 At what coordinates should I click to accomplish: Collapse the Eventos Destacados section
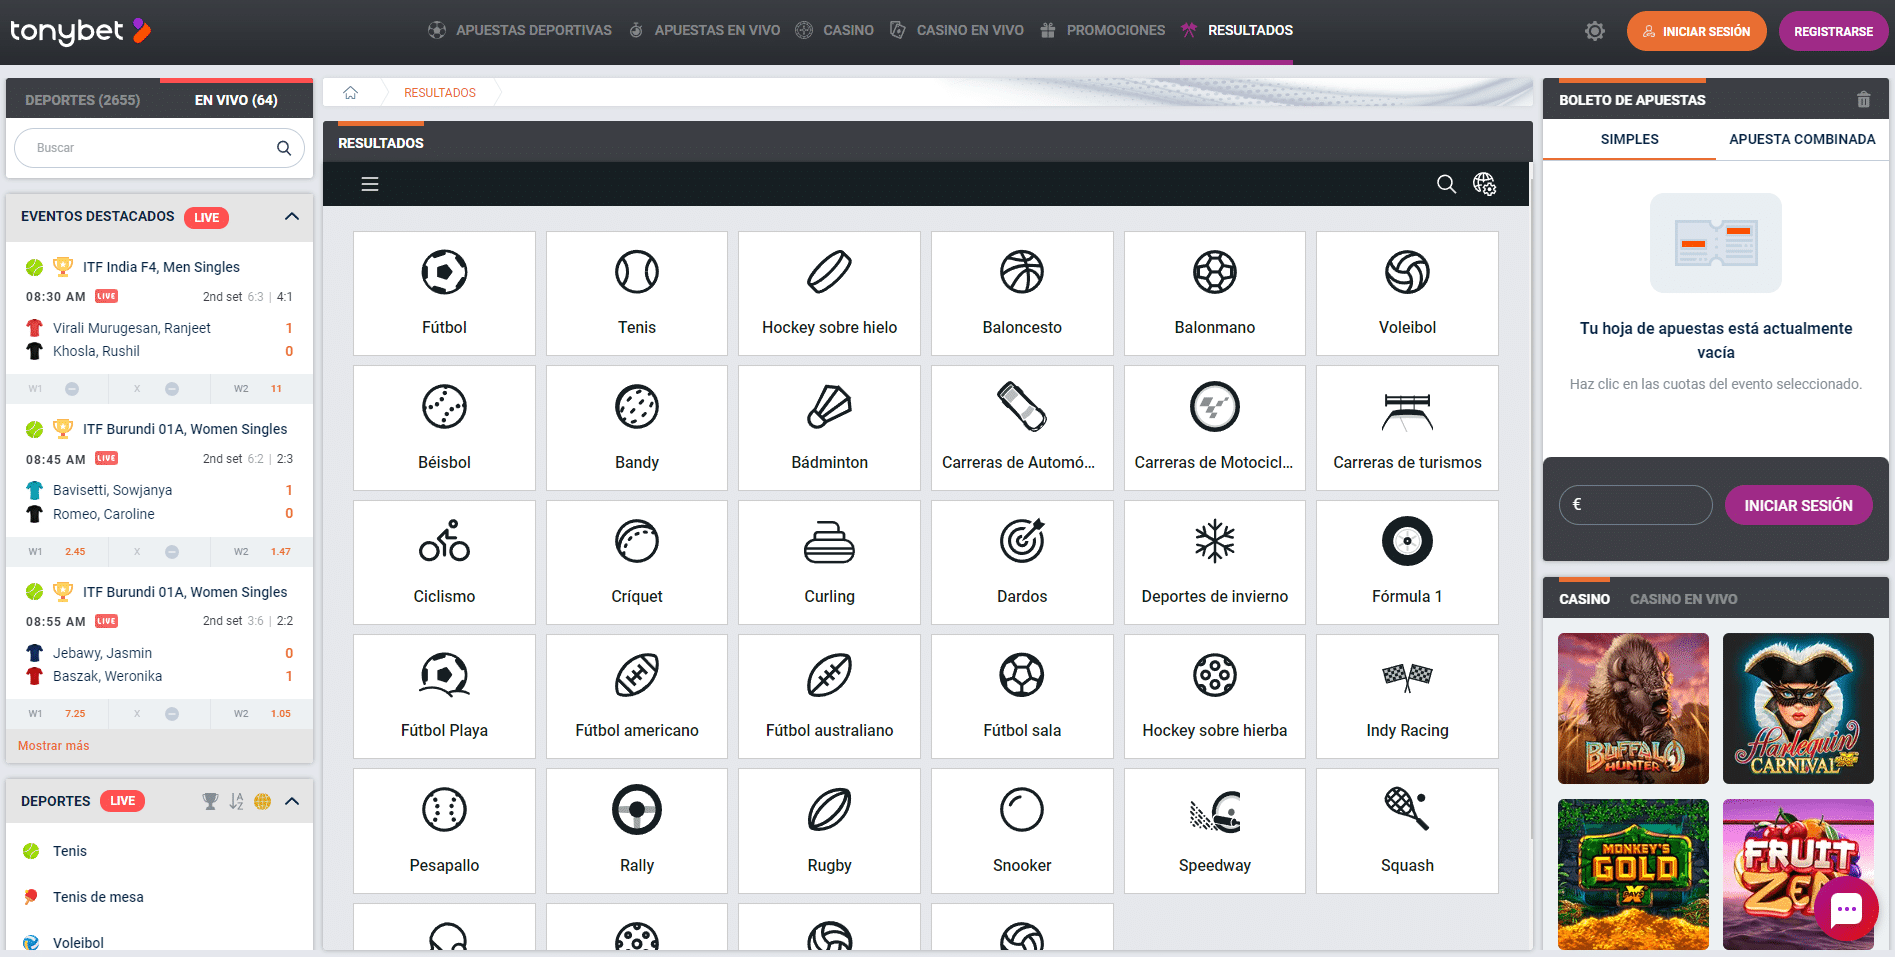coord(292,217)
